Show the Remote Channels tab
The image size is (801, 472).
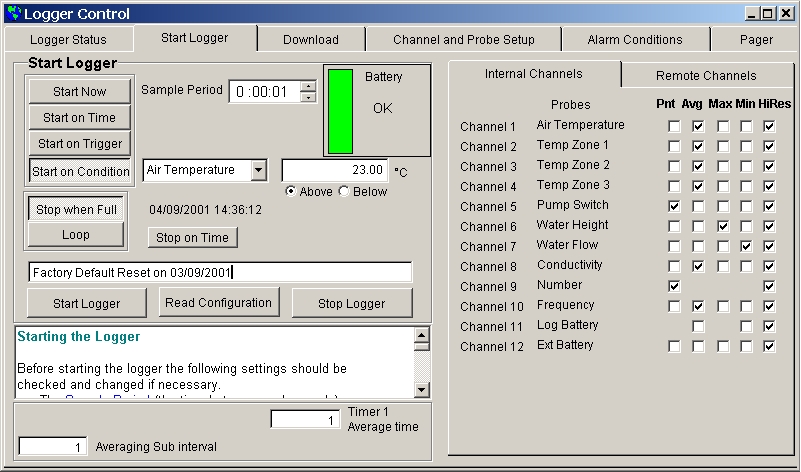click(x=706, y=76)
